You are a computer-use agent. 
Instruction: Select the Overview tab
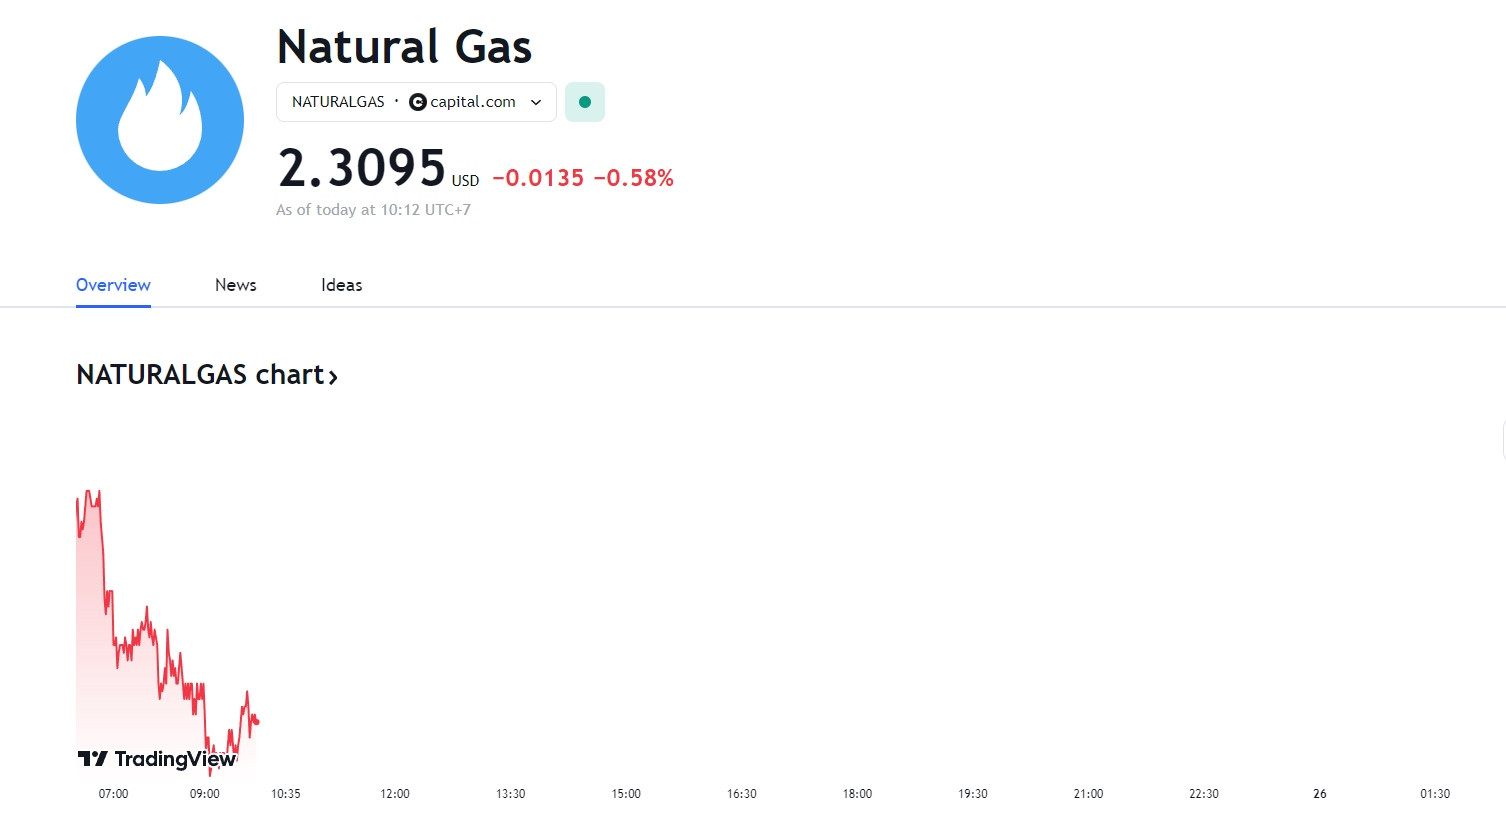113,285
